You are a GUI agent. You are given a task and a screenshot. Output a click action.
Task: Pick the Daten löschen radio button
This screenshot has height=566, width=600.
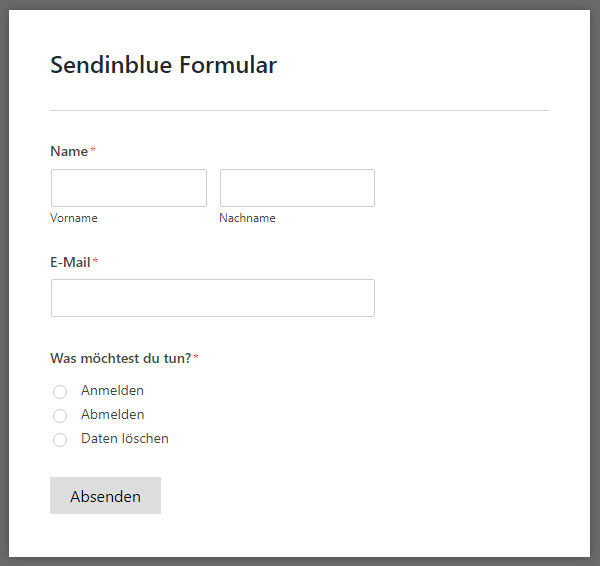point(60,440)
